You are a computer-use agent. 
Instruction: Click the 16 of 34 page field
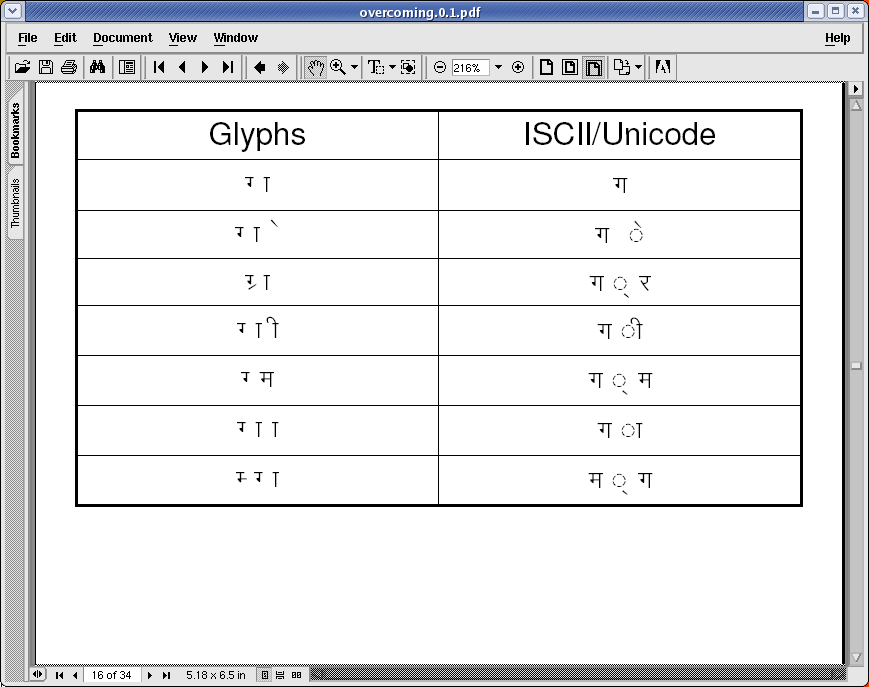[111, 675]
